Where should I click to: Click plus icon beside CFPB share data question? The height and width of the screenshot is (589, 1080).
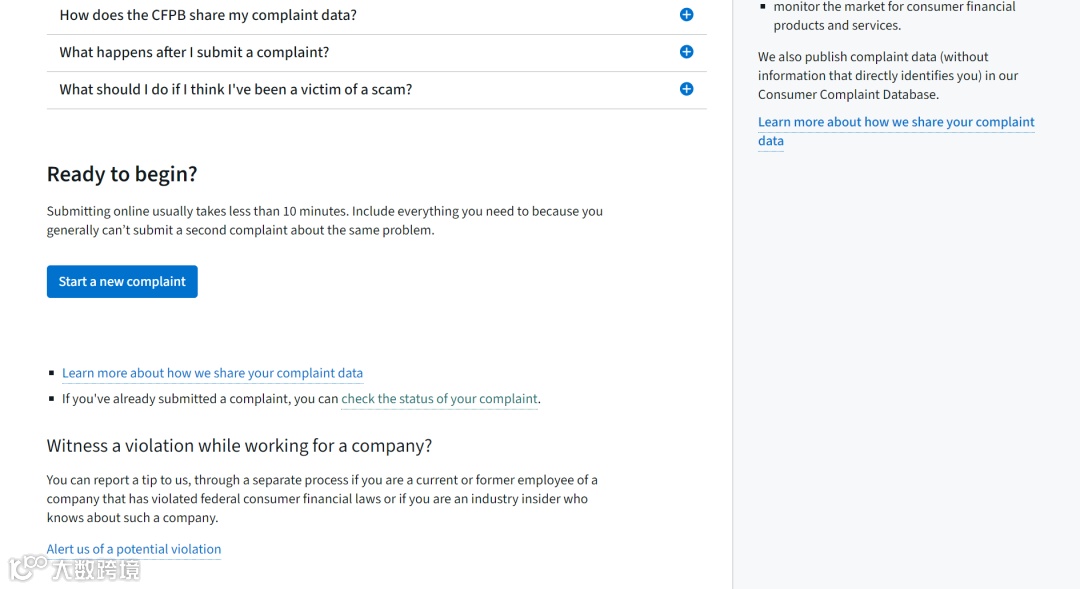coord(686,15)
